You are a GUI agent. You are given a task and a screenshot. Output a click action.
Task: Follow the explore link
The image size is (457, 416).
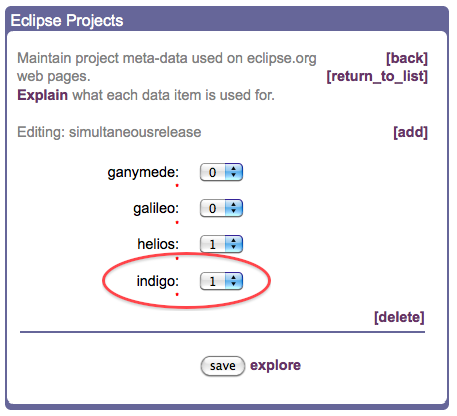(275, 366)
